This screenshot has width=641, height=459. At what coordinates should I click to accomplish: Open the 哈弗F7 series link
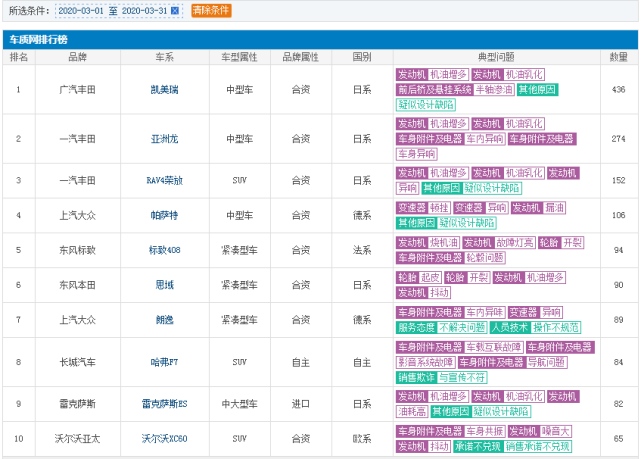(x=165, y=362)
